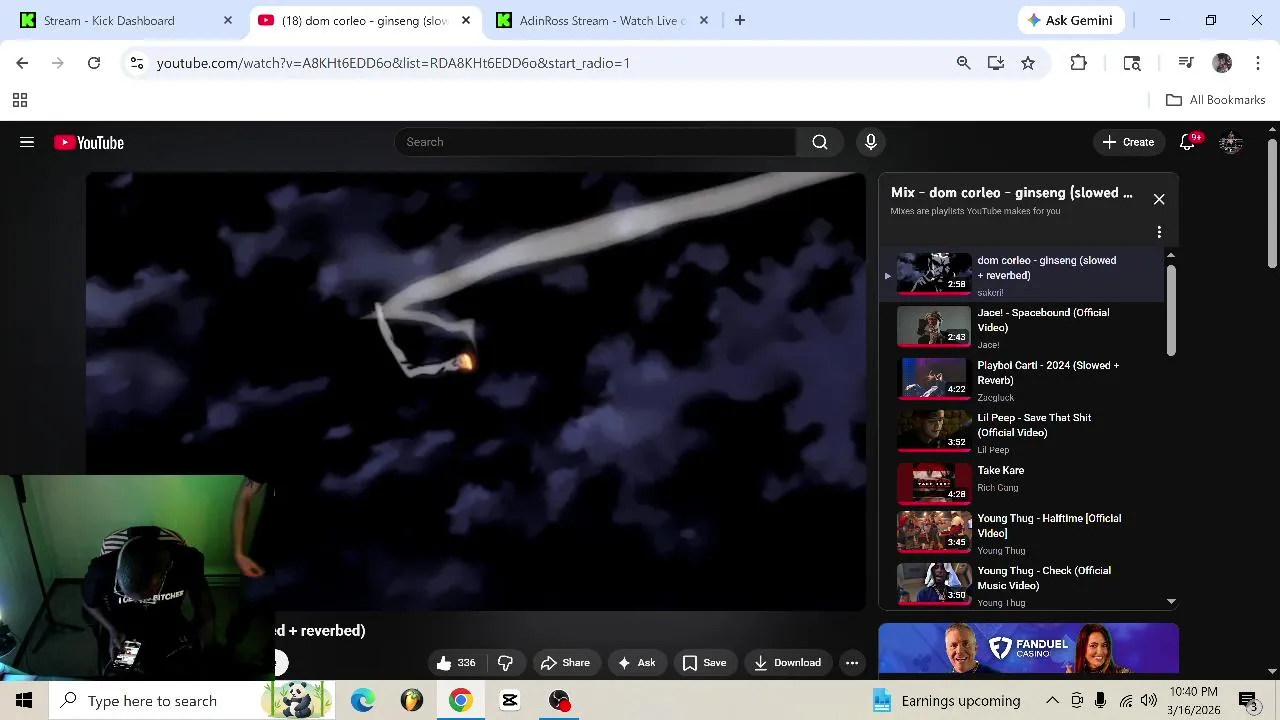Open YouTube notifications bell
This screenshot has width=1280, height=720.
(x=1188, y=142)
